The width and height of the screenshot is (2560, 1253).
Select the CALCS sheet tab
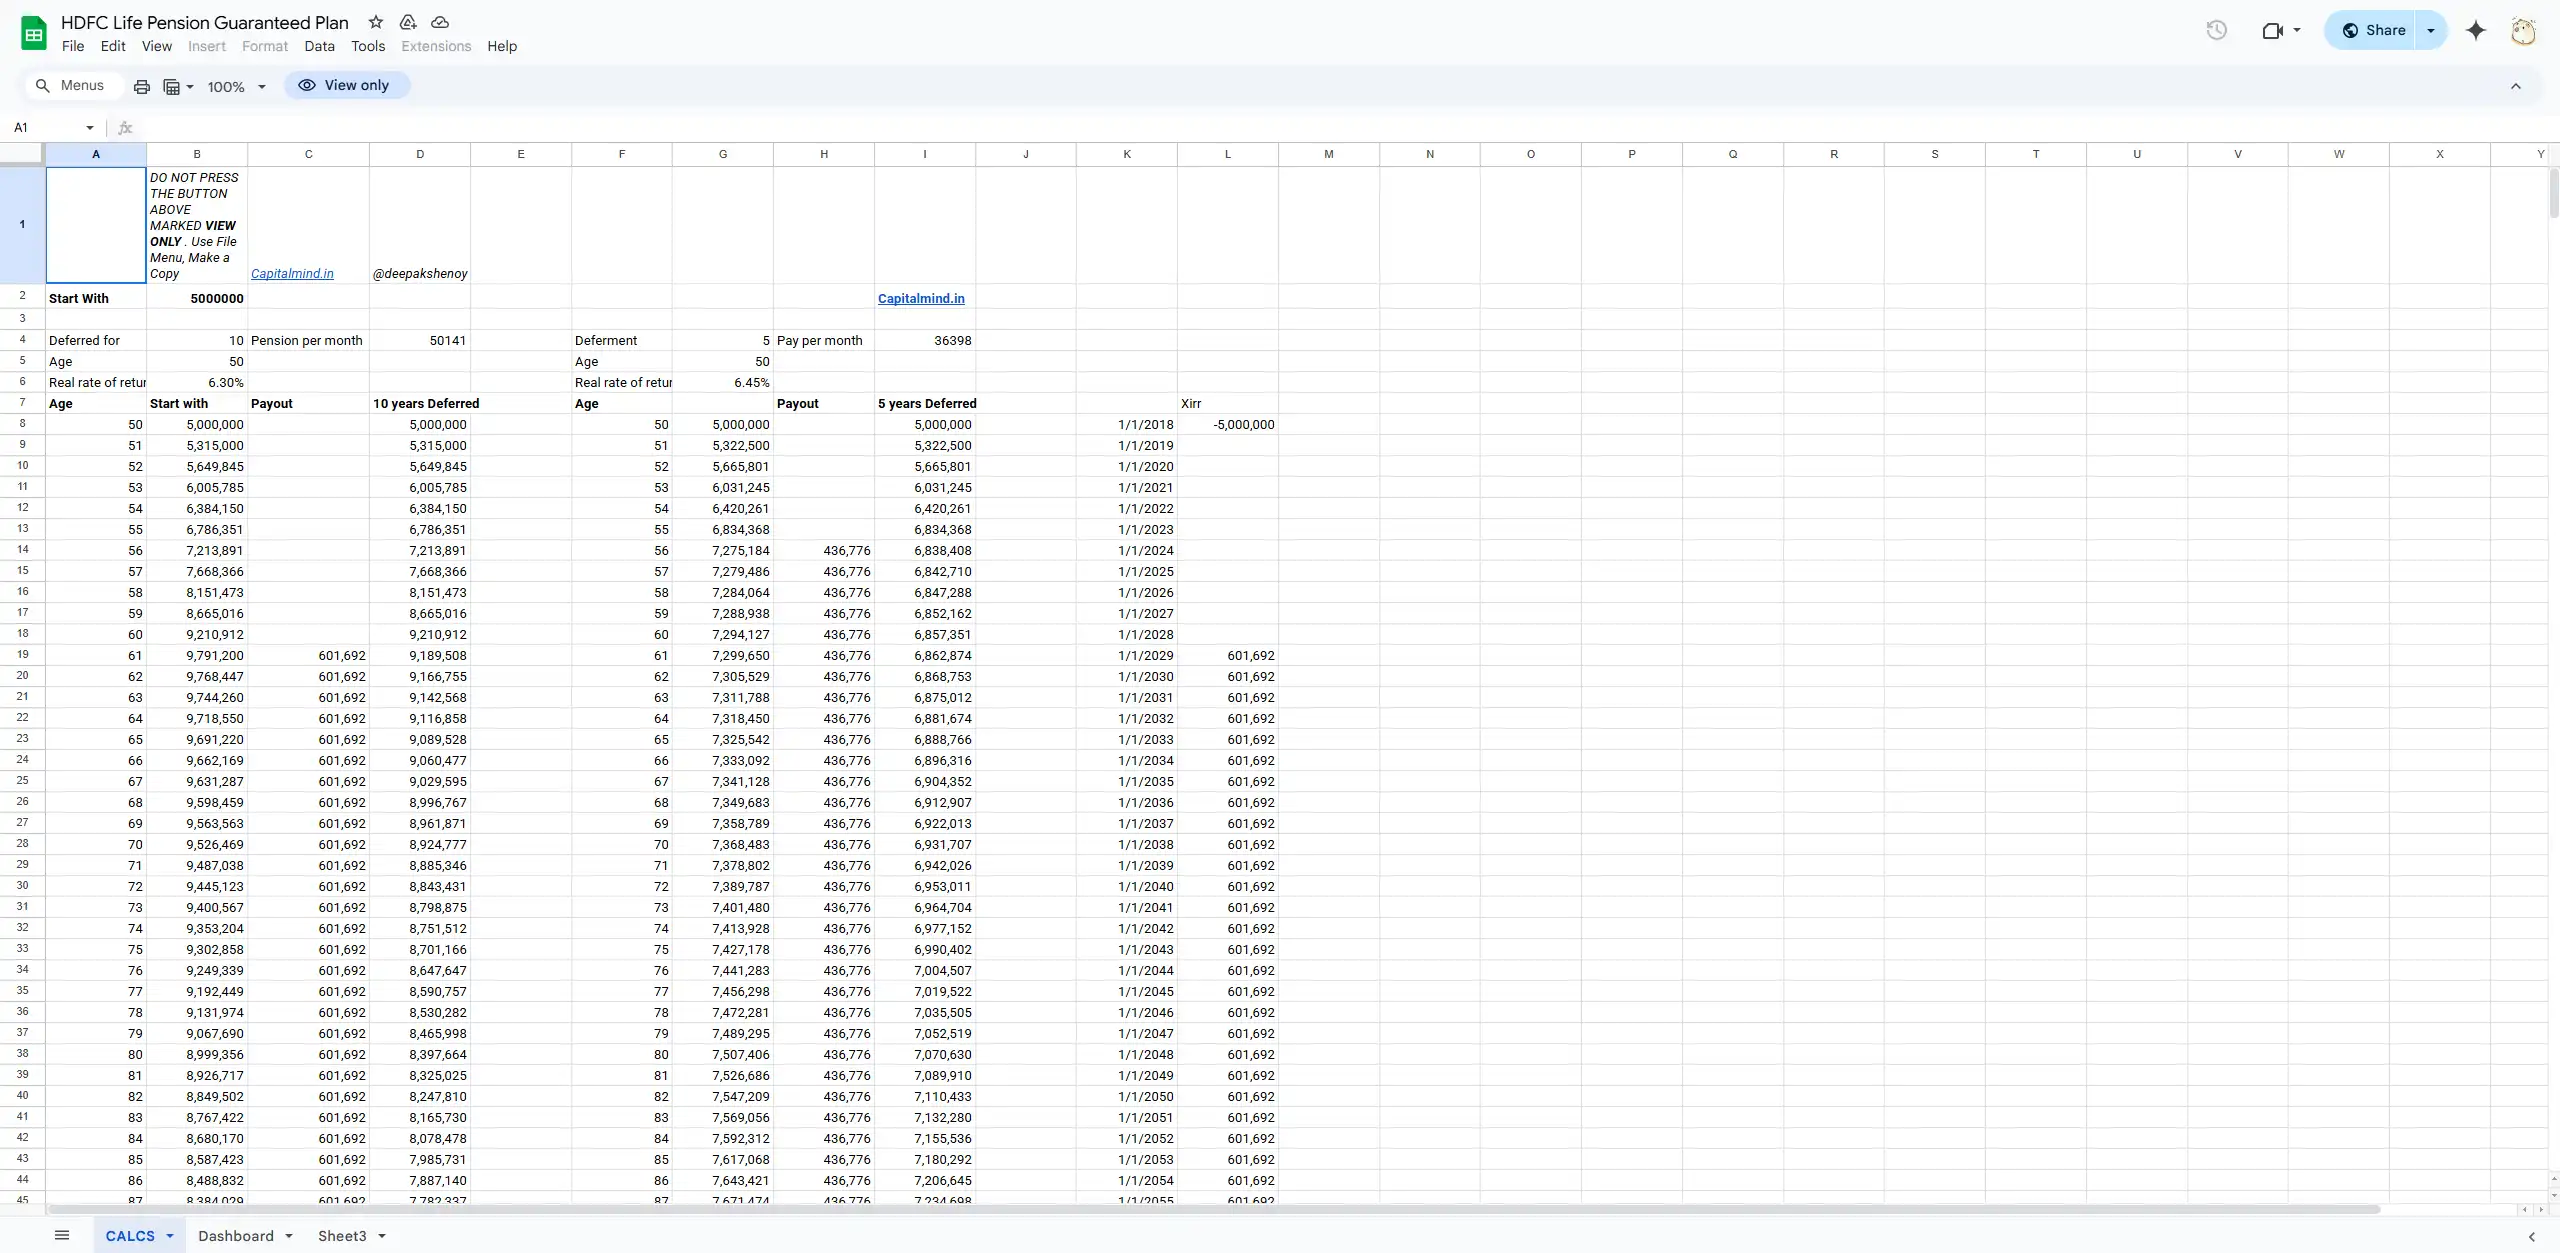click(130, 1236)
